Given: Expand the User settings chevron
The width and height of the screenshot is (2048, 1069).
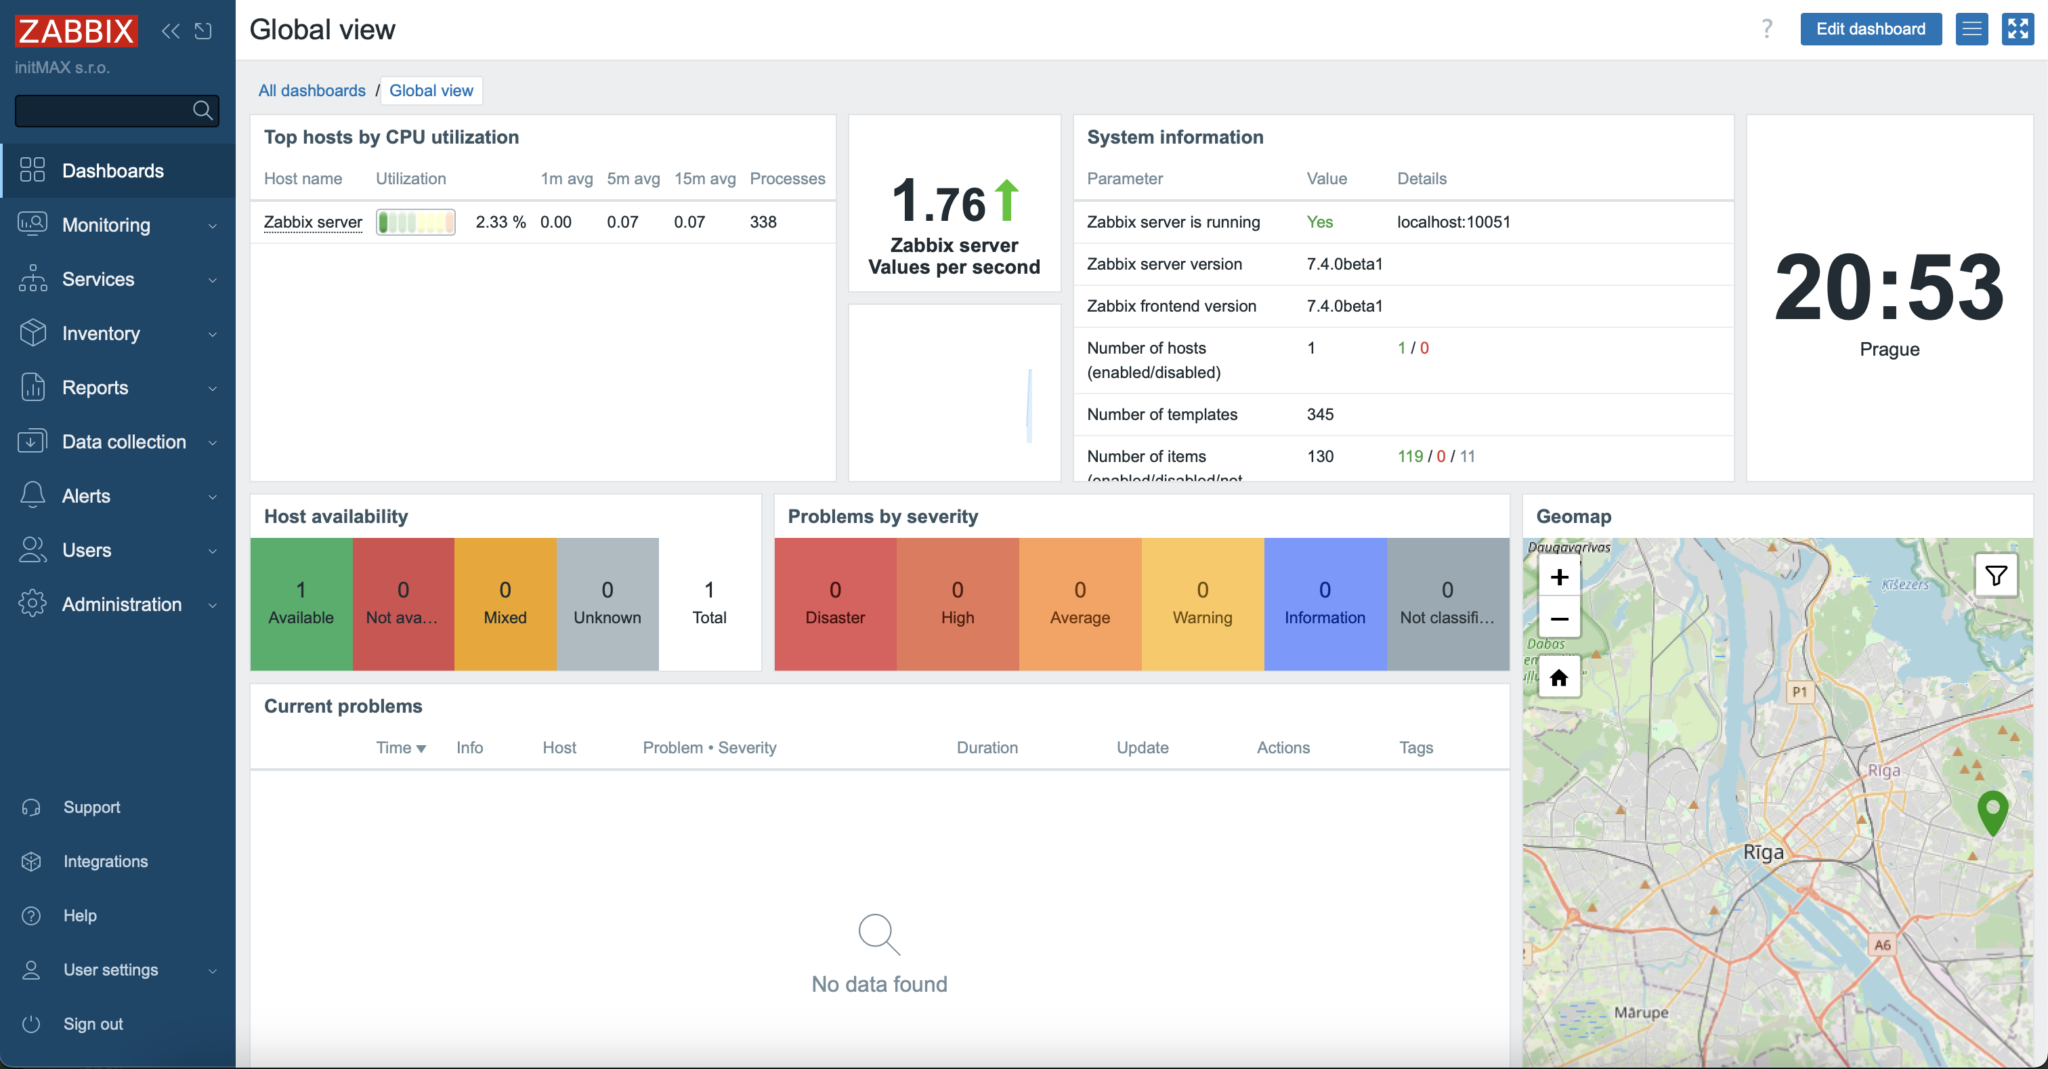Looking at the screenshot, I should tap(212, 969).
